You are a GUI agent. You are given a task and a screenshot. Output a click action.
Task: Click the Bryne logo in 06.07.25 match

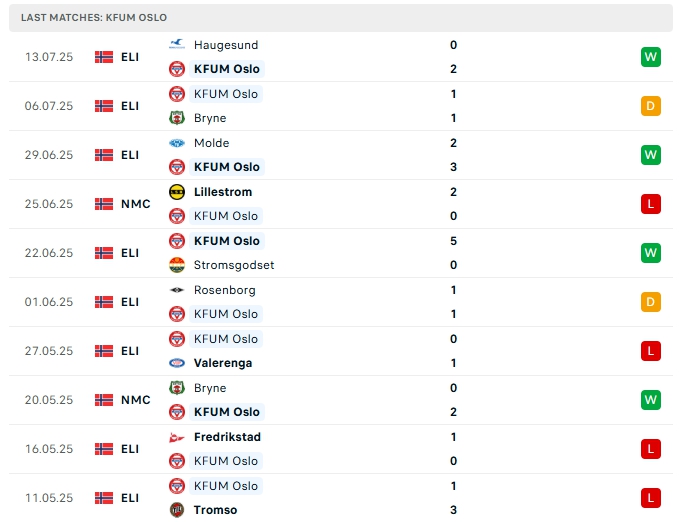177,118
